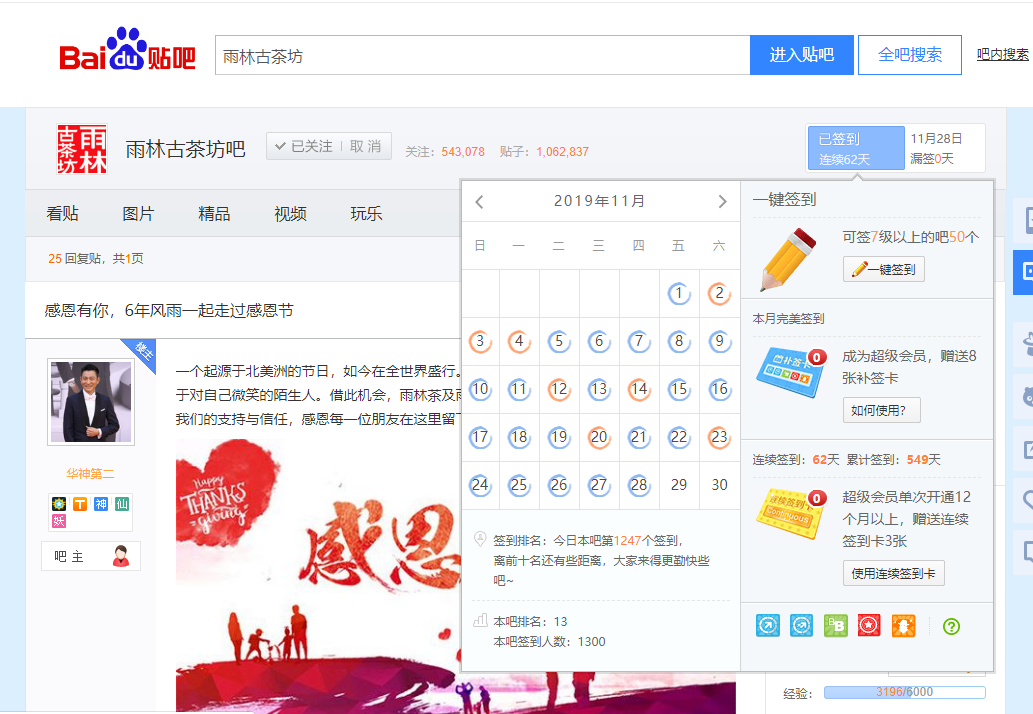Click the blue 补签卡 card icon
The image size is (1033, 714).
791,371
